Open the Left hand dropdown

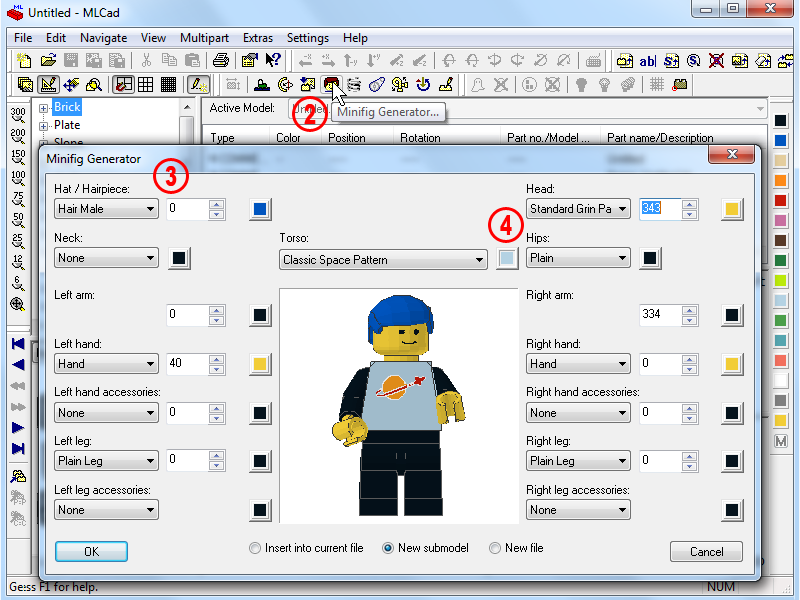click(106, 364)
